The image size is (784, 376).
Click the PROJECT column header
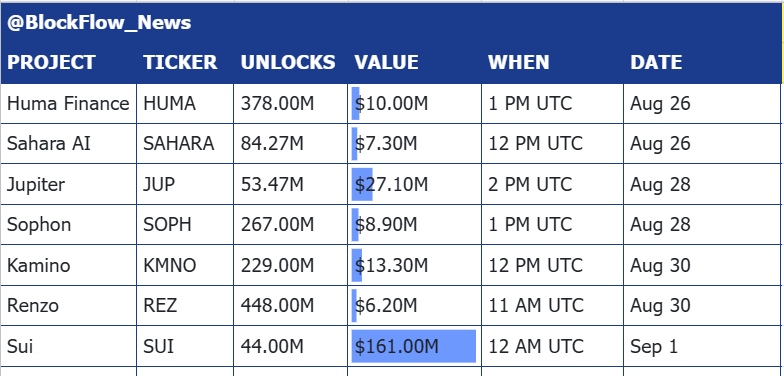(68, 62)
